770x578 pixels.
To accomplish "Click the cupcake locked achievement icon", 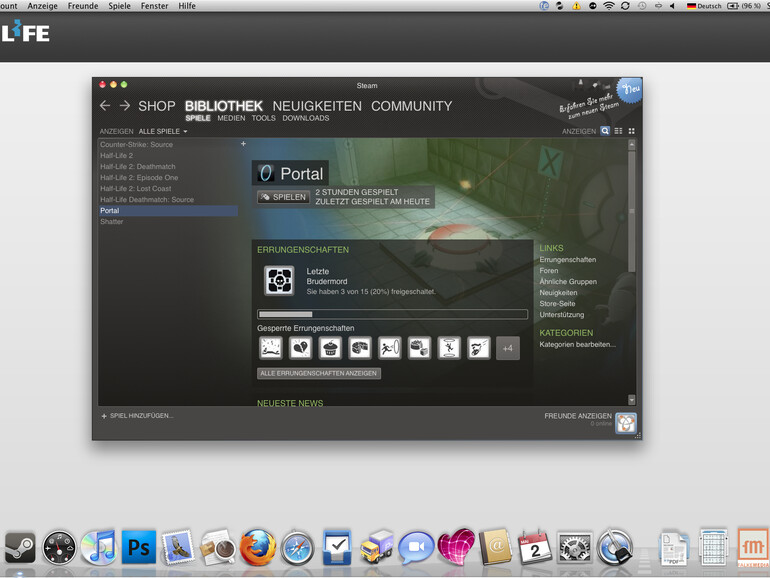I will pyautogui.click(x=330, y=348).
